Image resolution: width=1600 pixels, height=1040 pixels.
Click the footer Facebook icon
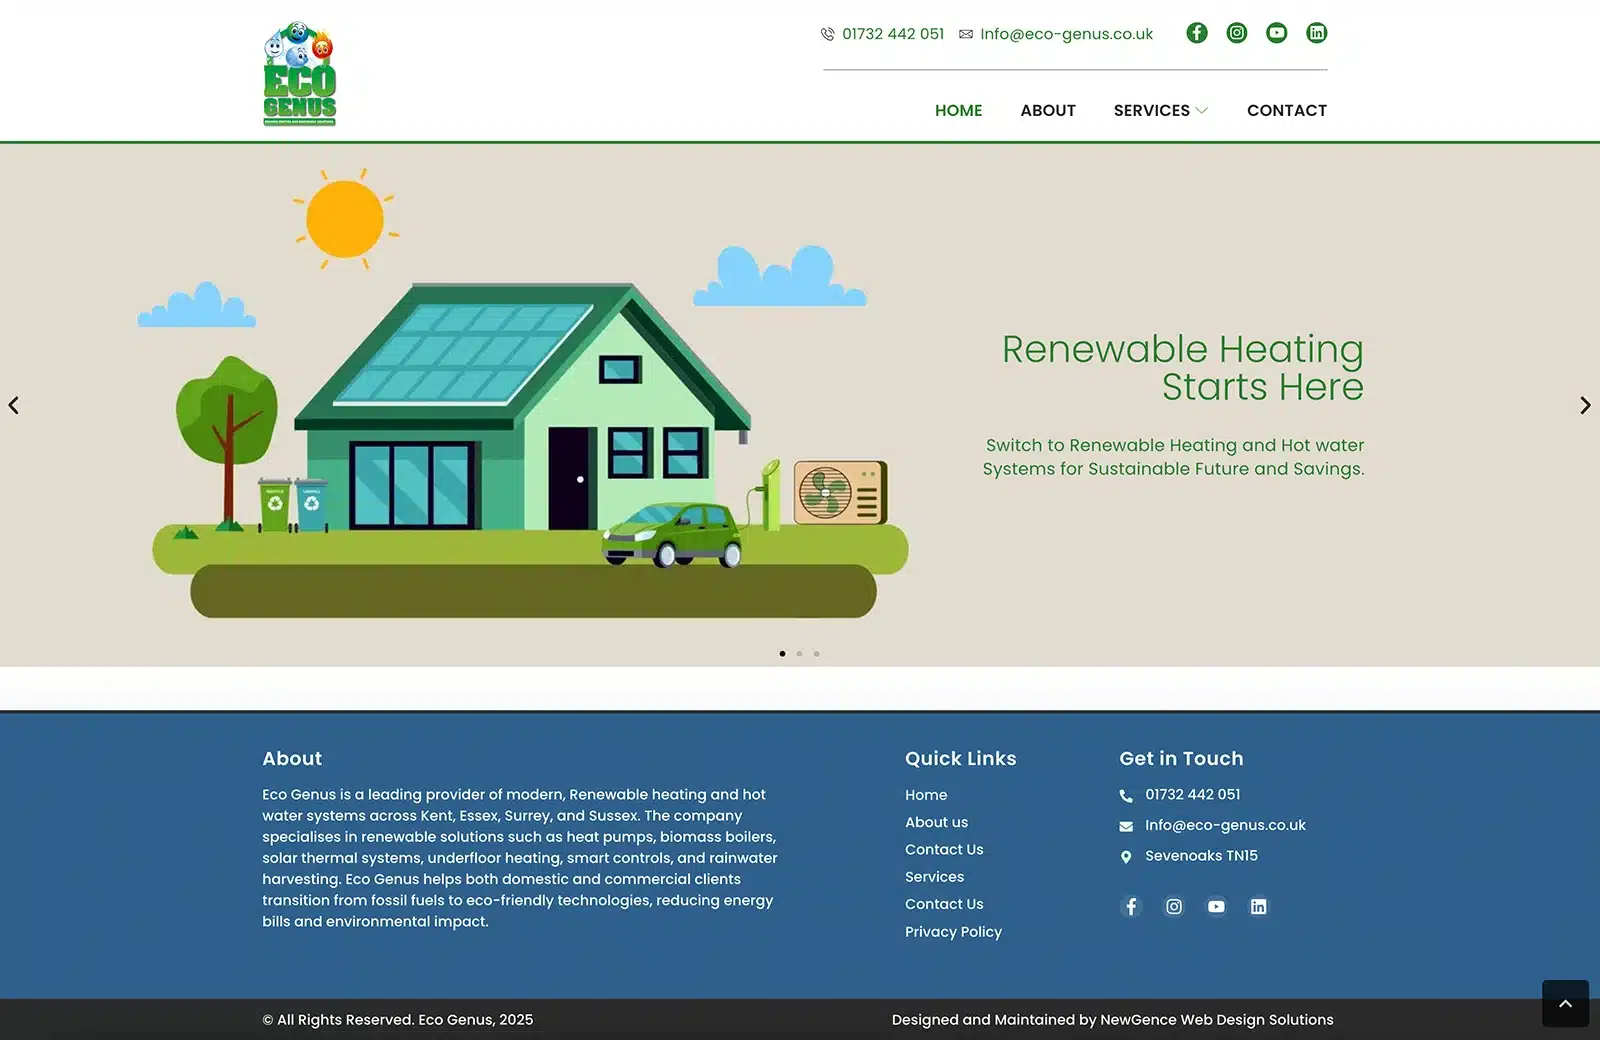click(1131, 906)
